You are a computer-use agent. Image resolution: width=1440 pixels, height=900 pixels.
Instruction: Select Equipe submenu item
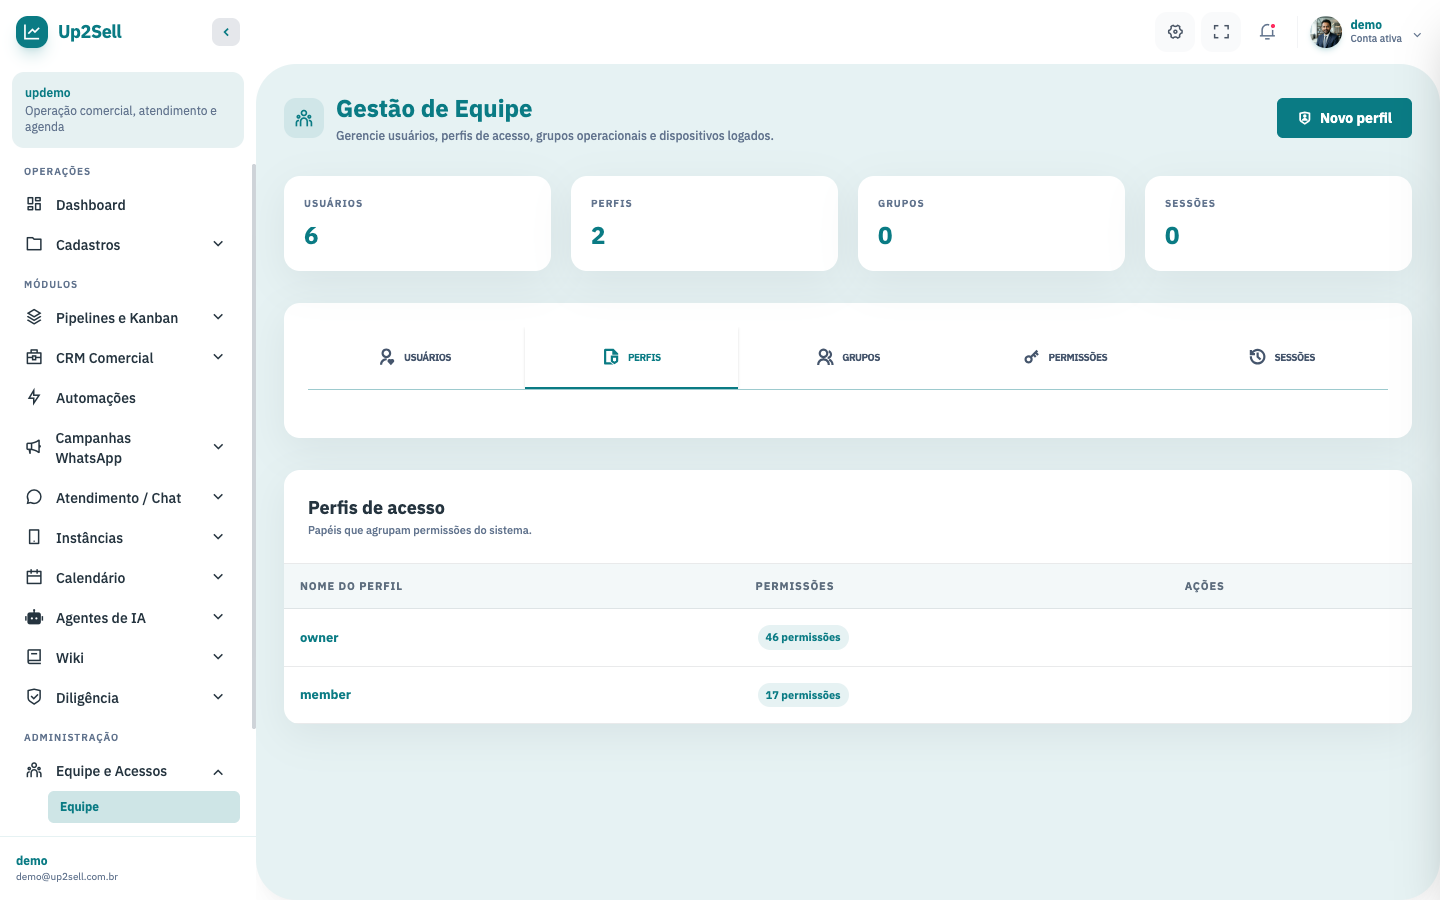144,807
